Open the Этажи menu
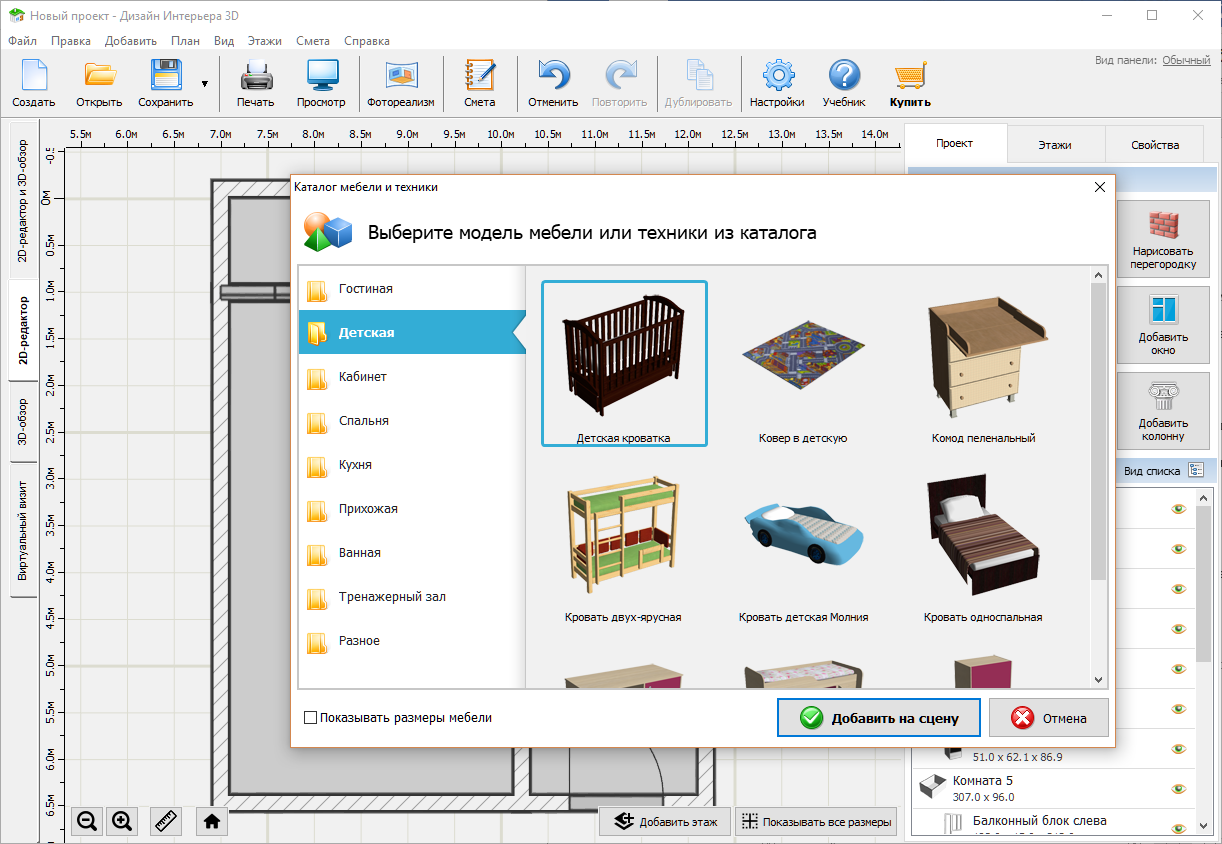 (264, 41)
